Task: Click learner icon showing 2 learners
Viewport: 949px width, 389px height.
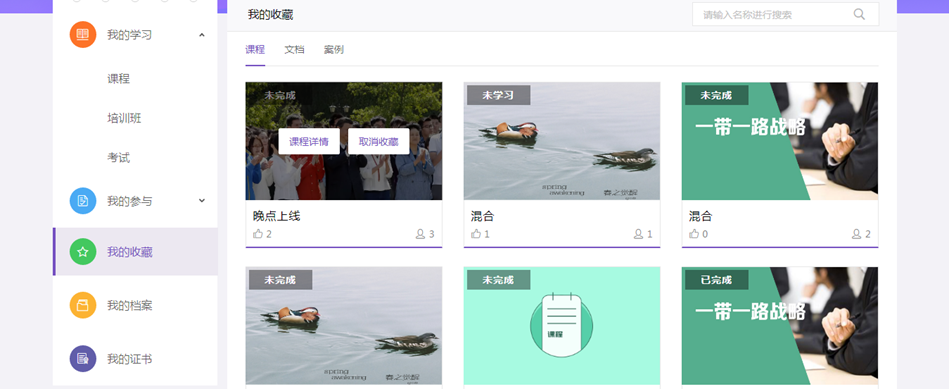Action: coord(856,234)
